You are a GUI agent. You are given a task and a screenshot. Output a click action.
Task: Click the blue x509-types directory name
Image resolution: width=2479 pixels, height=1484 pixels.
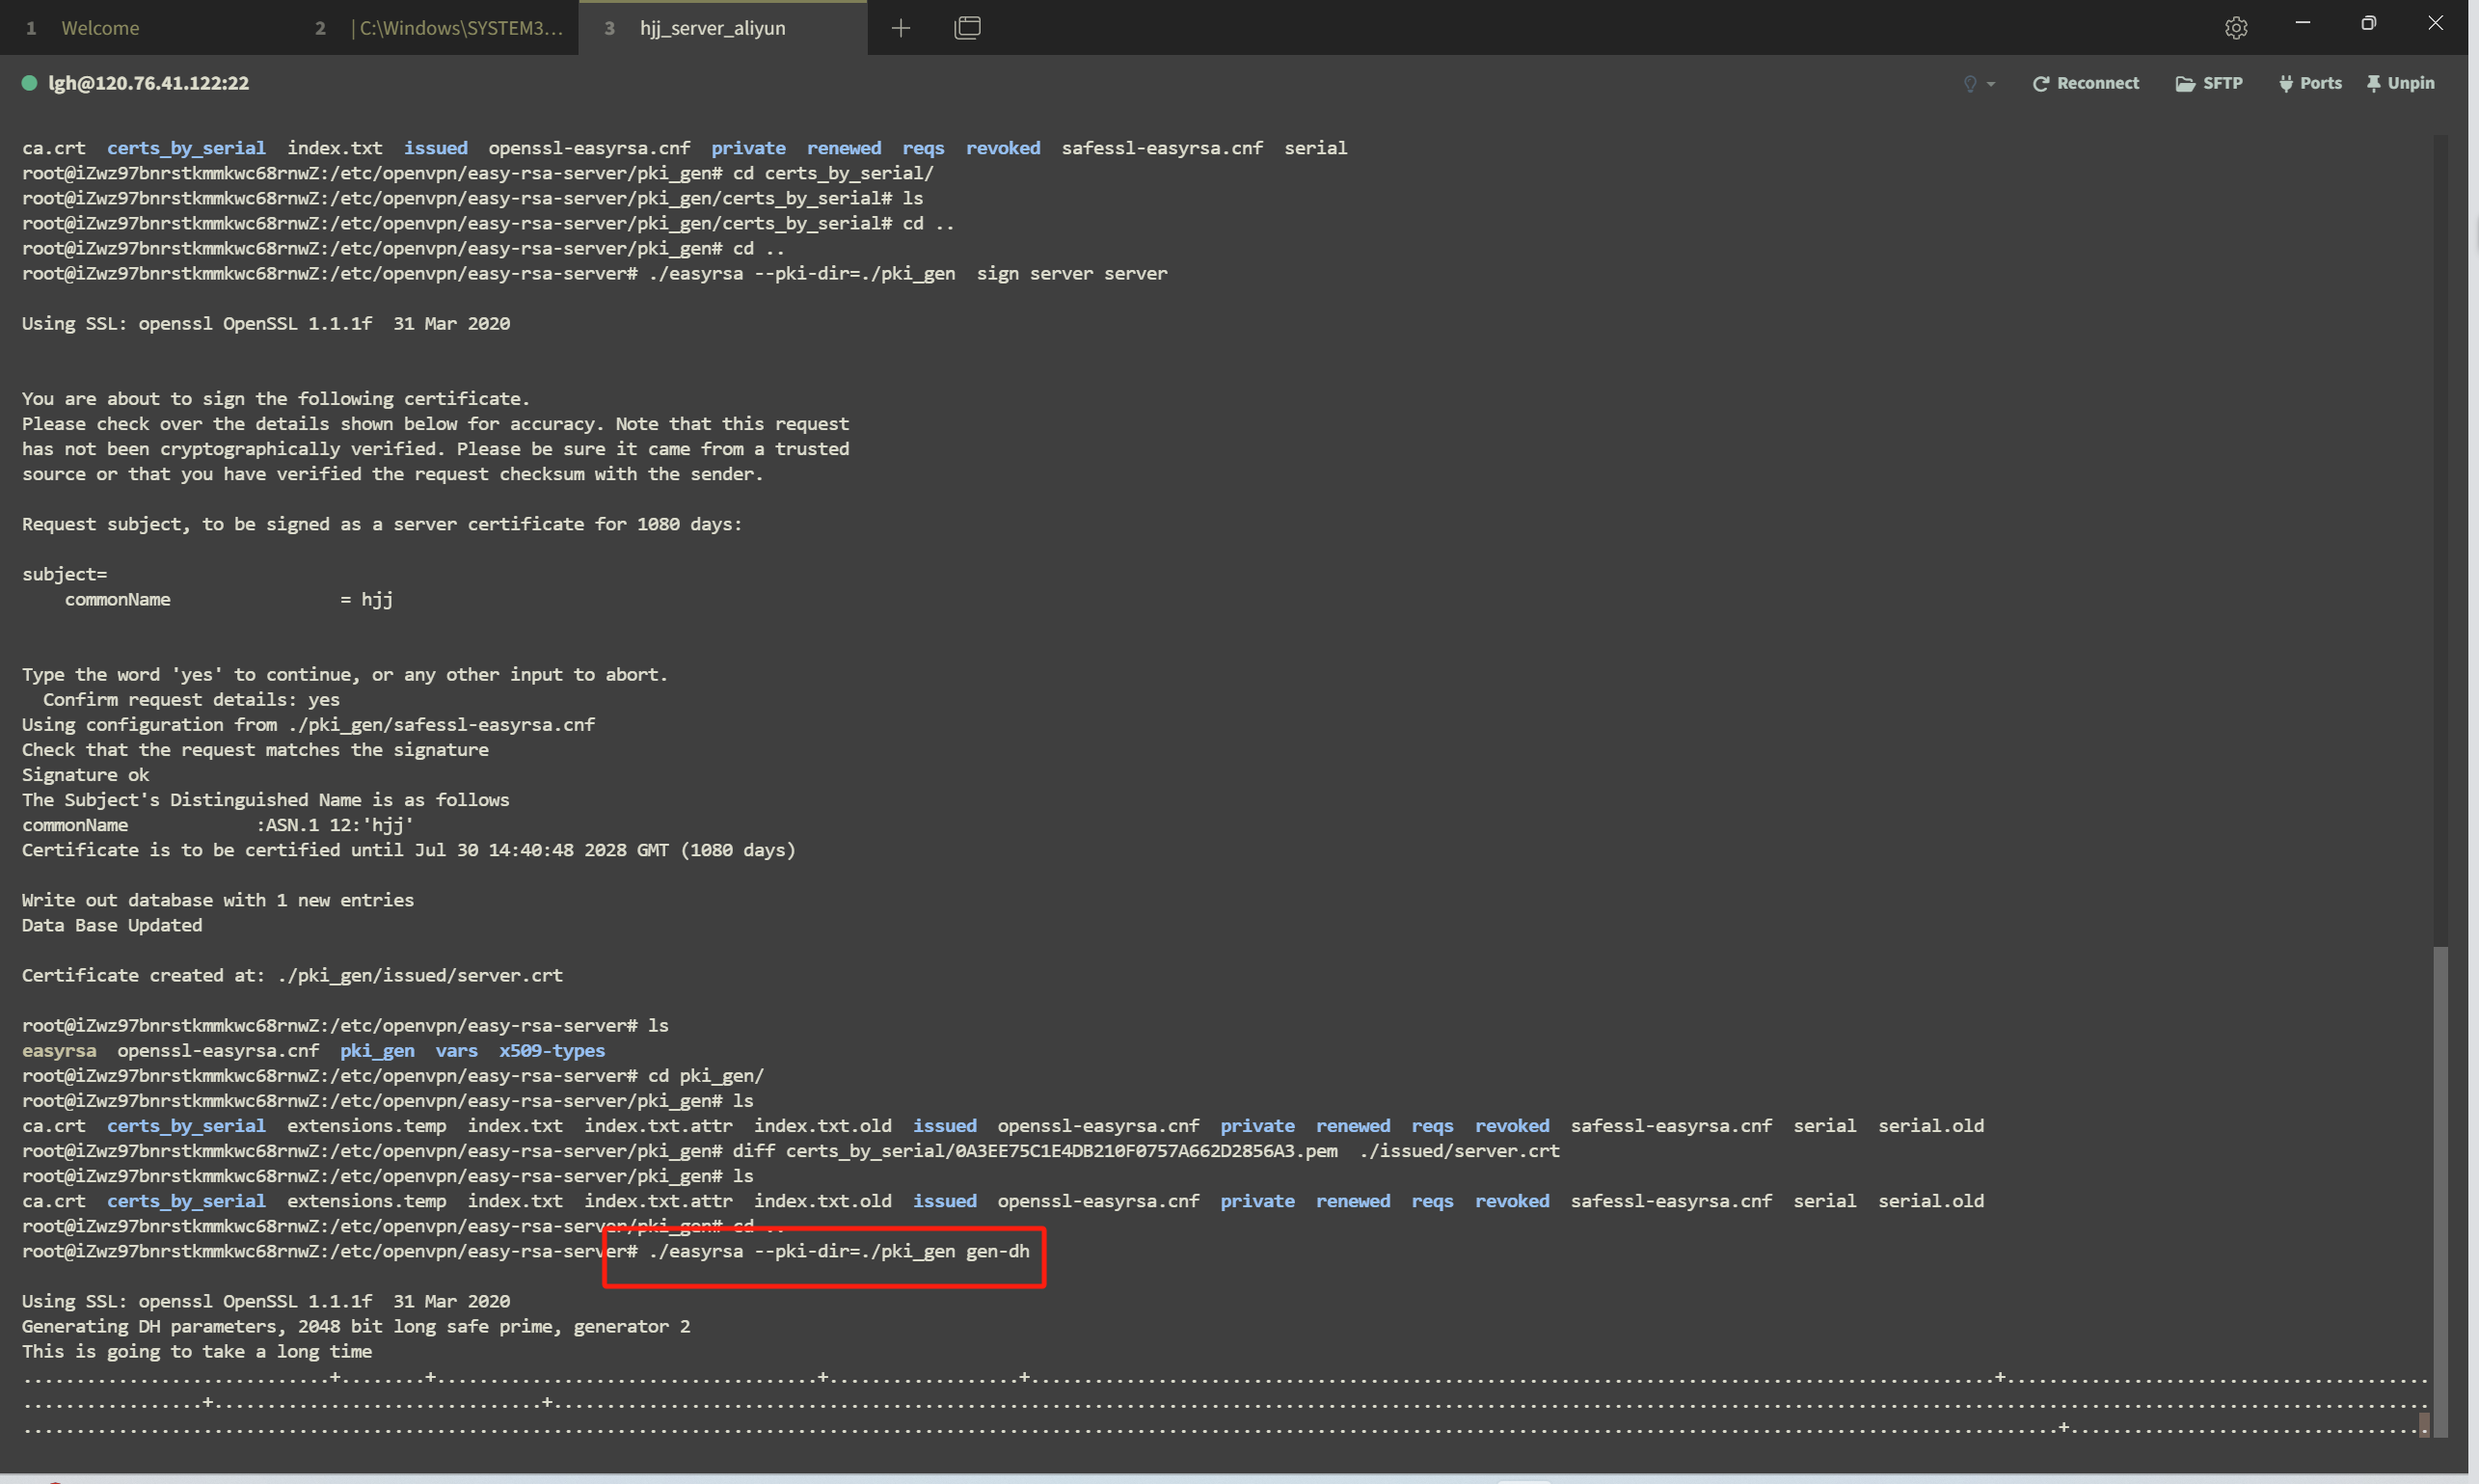click(x=552, y=1050)
